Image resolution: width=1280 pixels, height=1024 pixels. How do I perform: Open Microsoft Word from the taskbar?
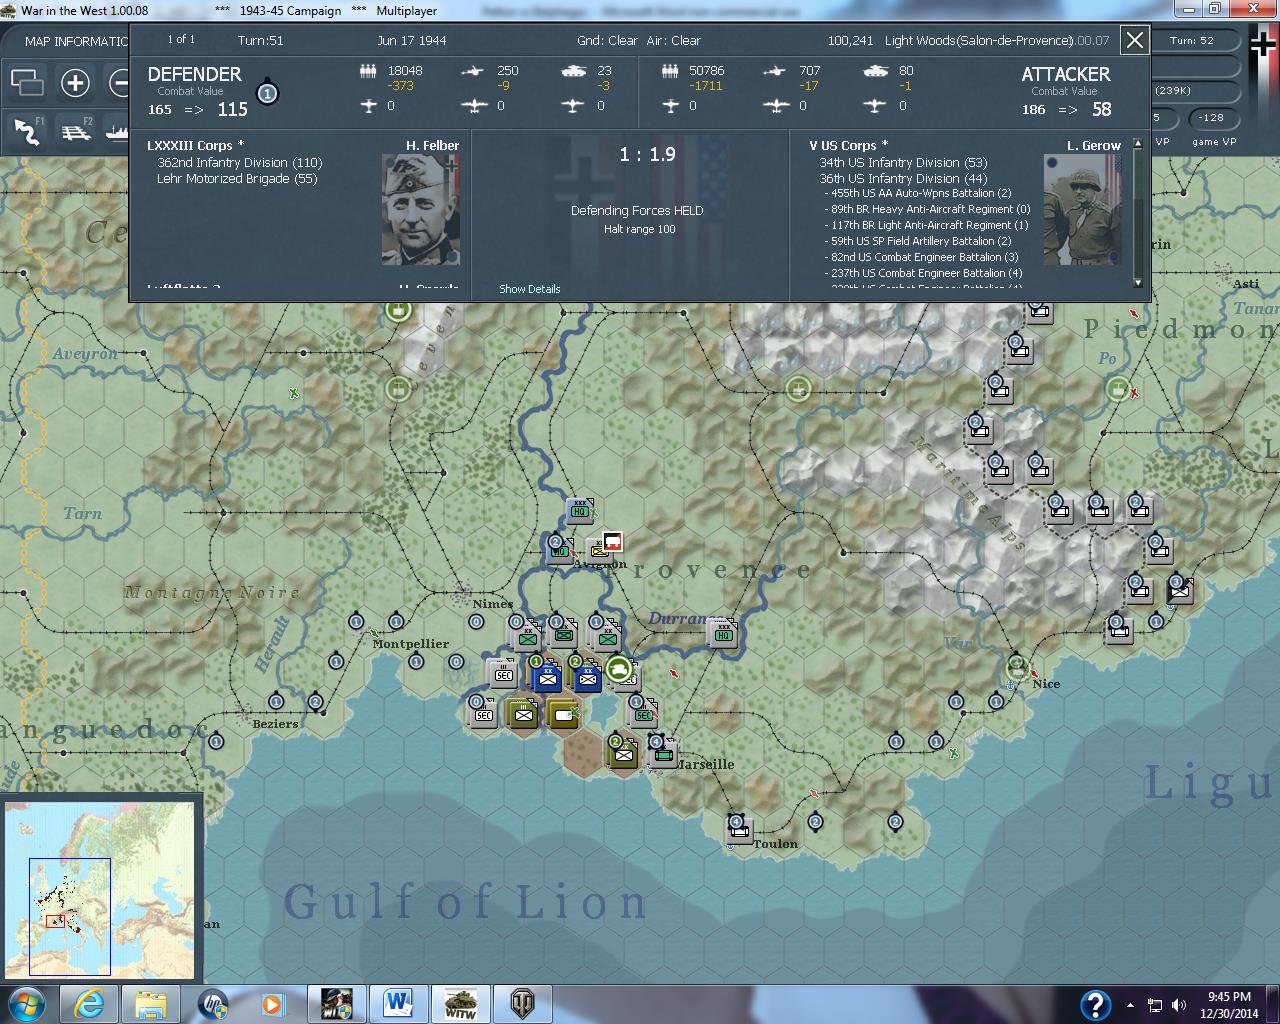(x=398, y=1003)
